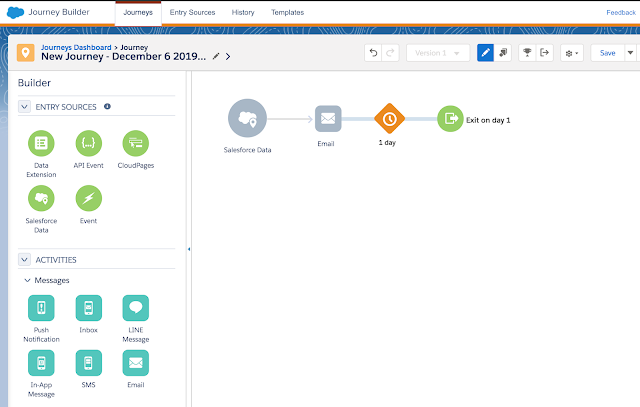This screenshot has height=407, width=640.
Task: Switch to the Entry Sources tab
Action: coord(192,13)
